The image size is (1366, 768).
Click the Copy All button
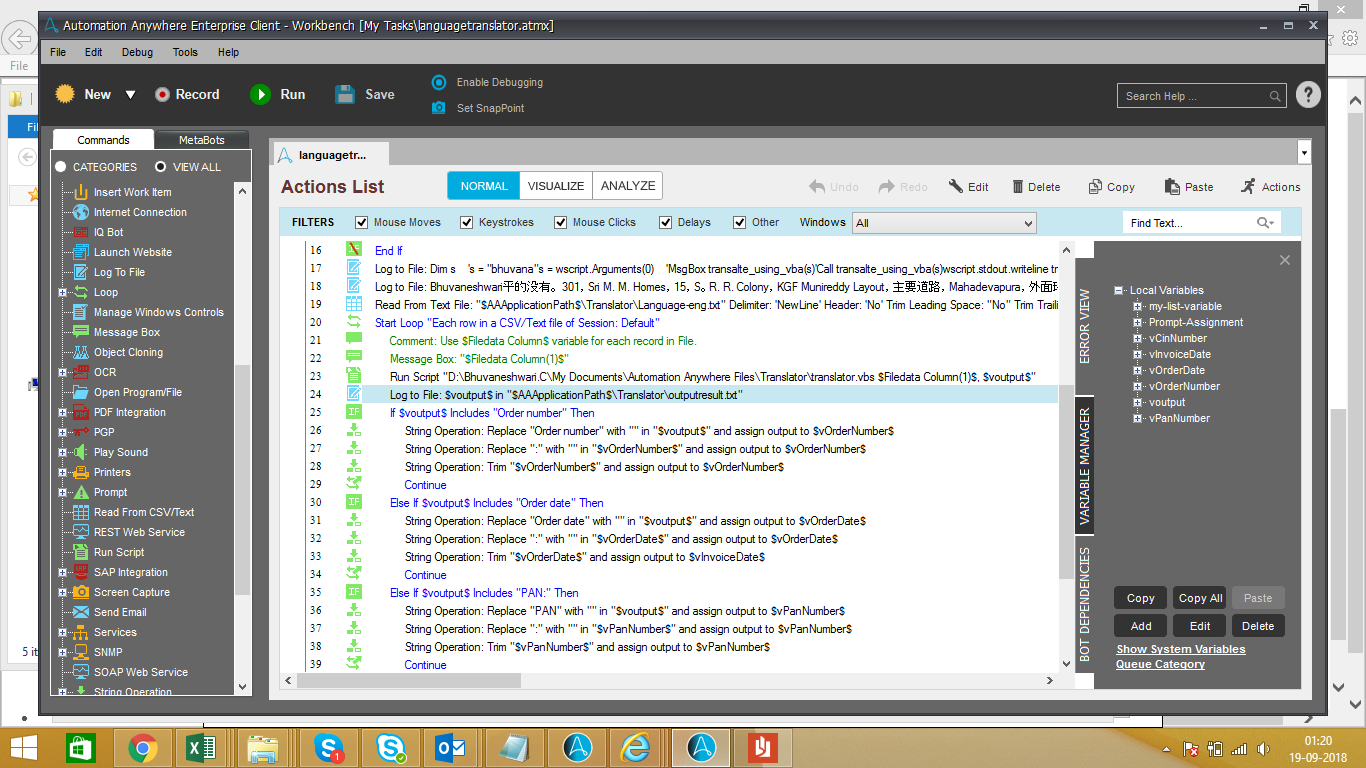(1200, 598)
